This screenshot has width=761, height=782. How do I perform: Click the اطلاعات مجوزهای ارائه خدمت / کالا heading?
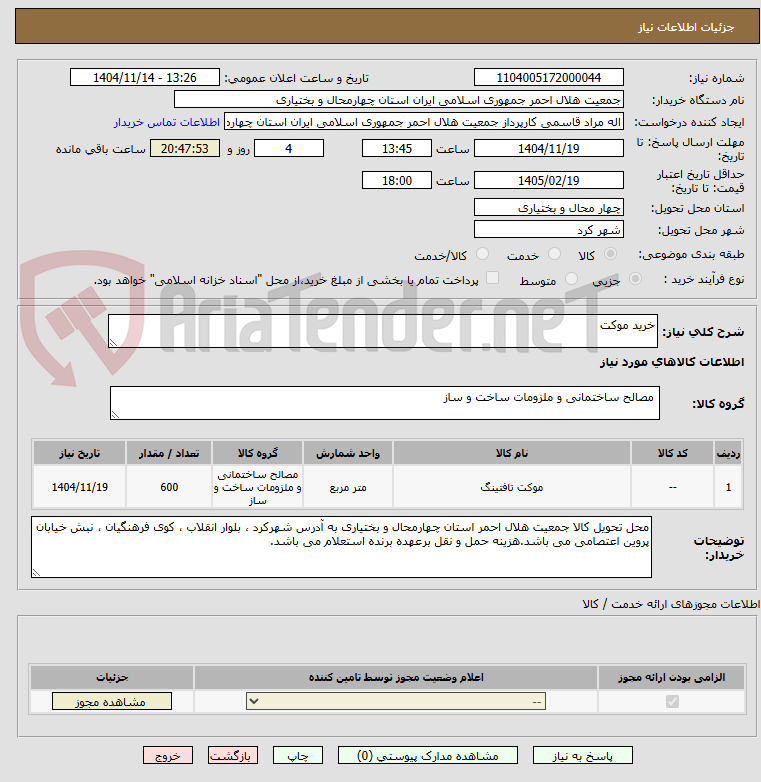click(x=671, y=604)
